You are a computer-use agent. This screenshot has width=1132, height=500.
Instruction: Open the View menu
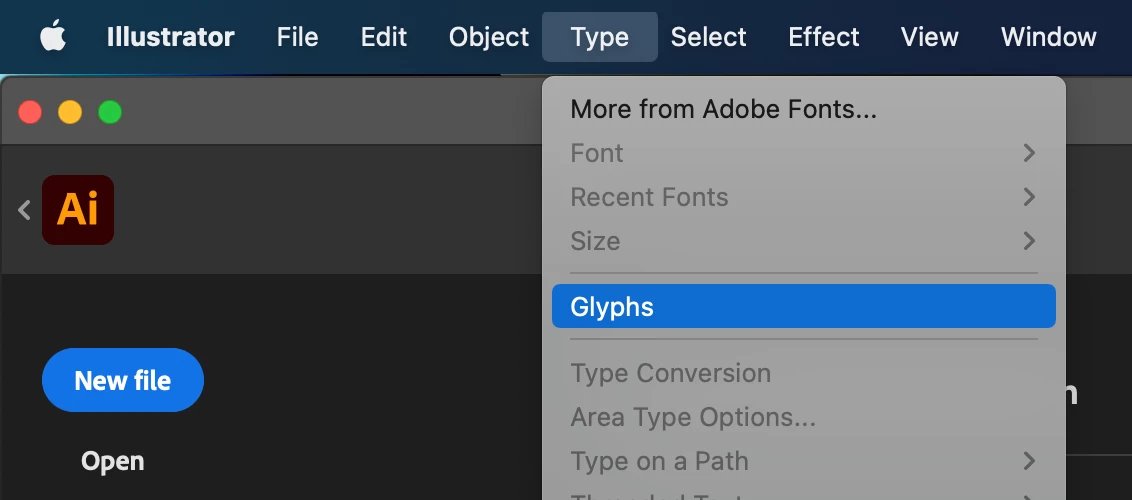(930, 37)
